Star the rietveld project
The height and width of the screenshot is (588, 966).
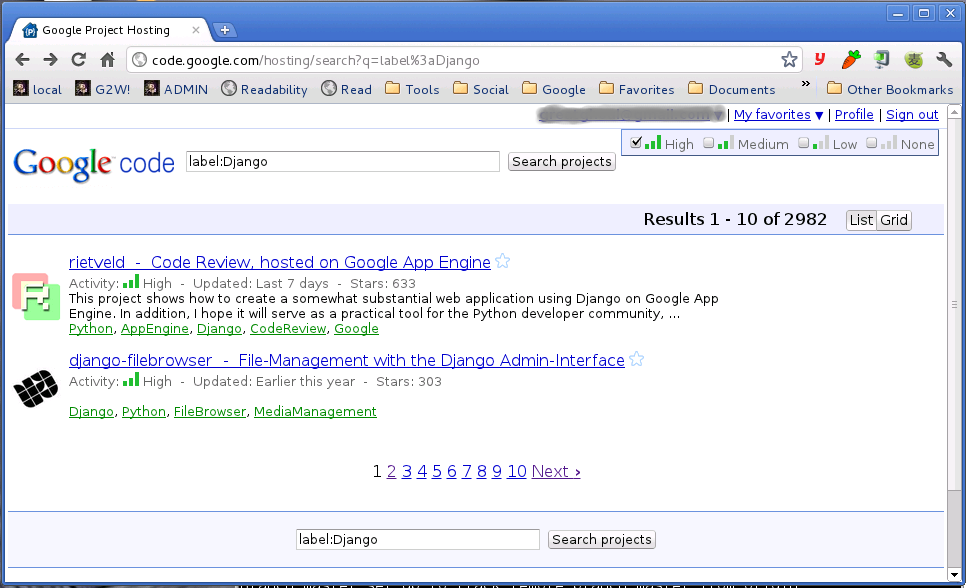coord(503,261)
